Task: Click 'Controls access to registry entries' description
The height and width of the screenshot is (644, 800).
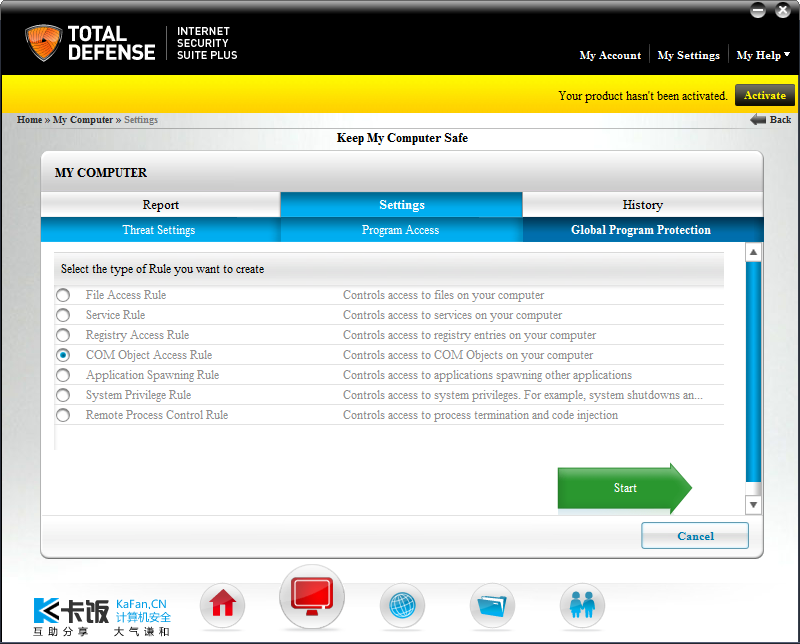Action: (x=469, y=335)
